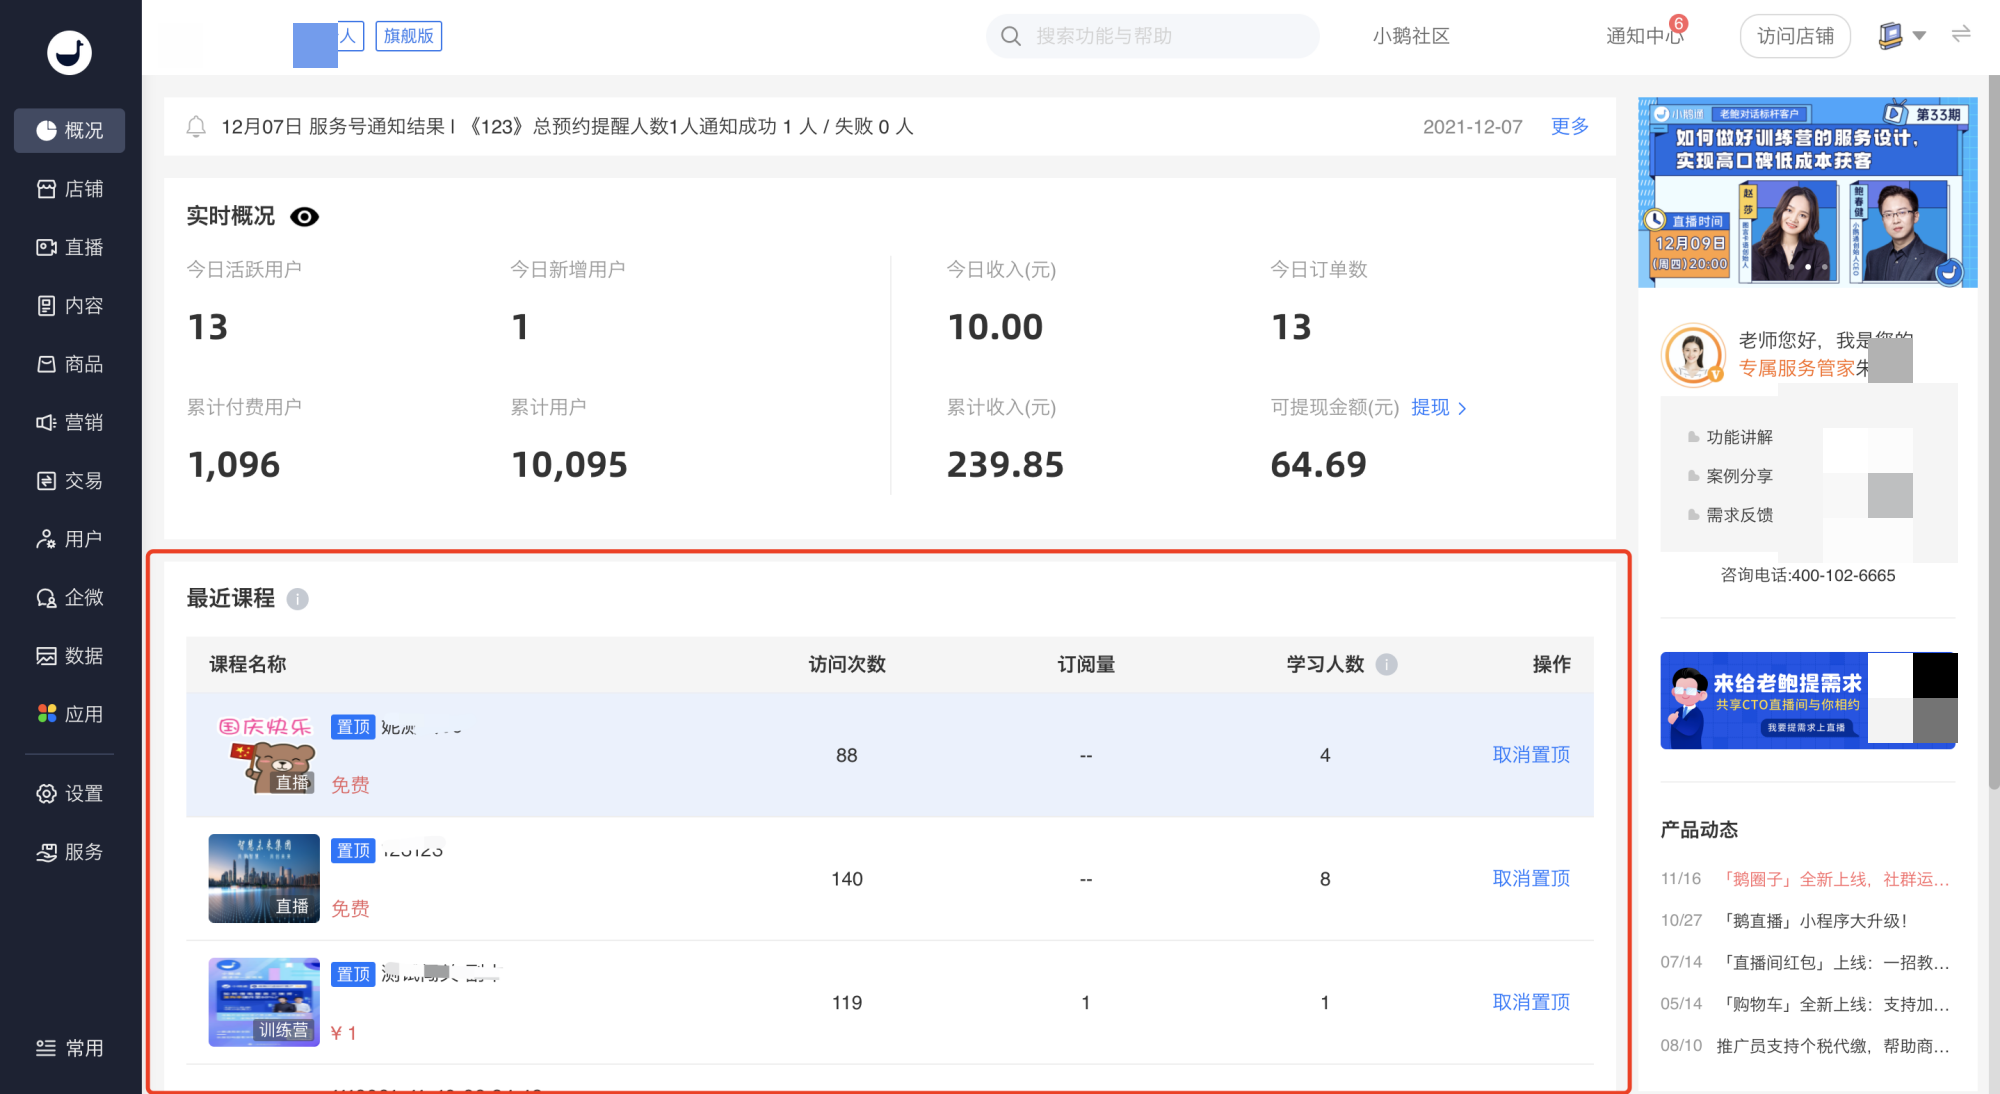2000x1094 pixels.
Task: Open 「购物车」全新上线 news item
Action: coord(1833,1005)
